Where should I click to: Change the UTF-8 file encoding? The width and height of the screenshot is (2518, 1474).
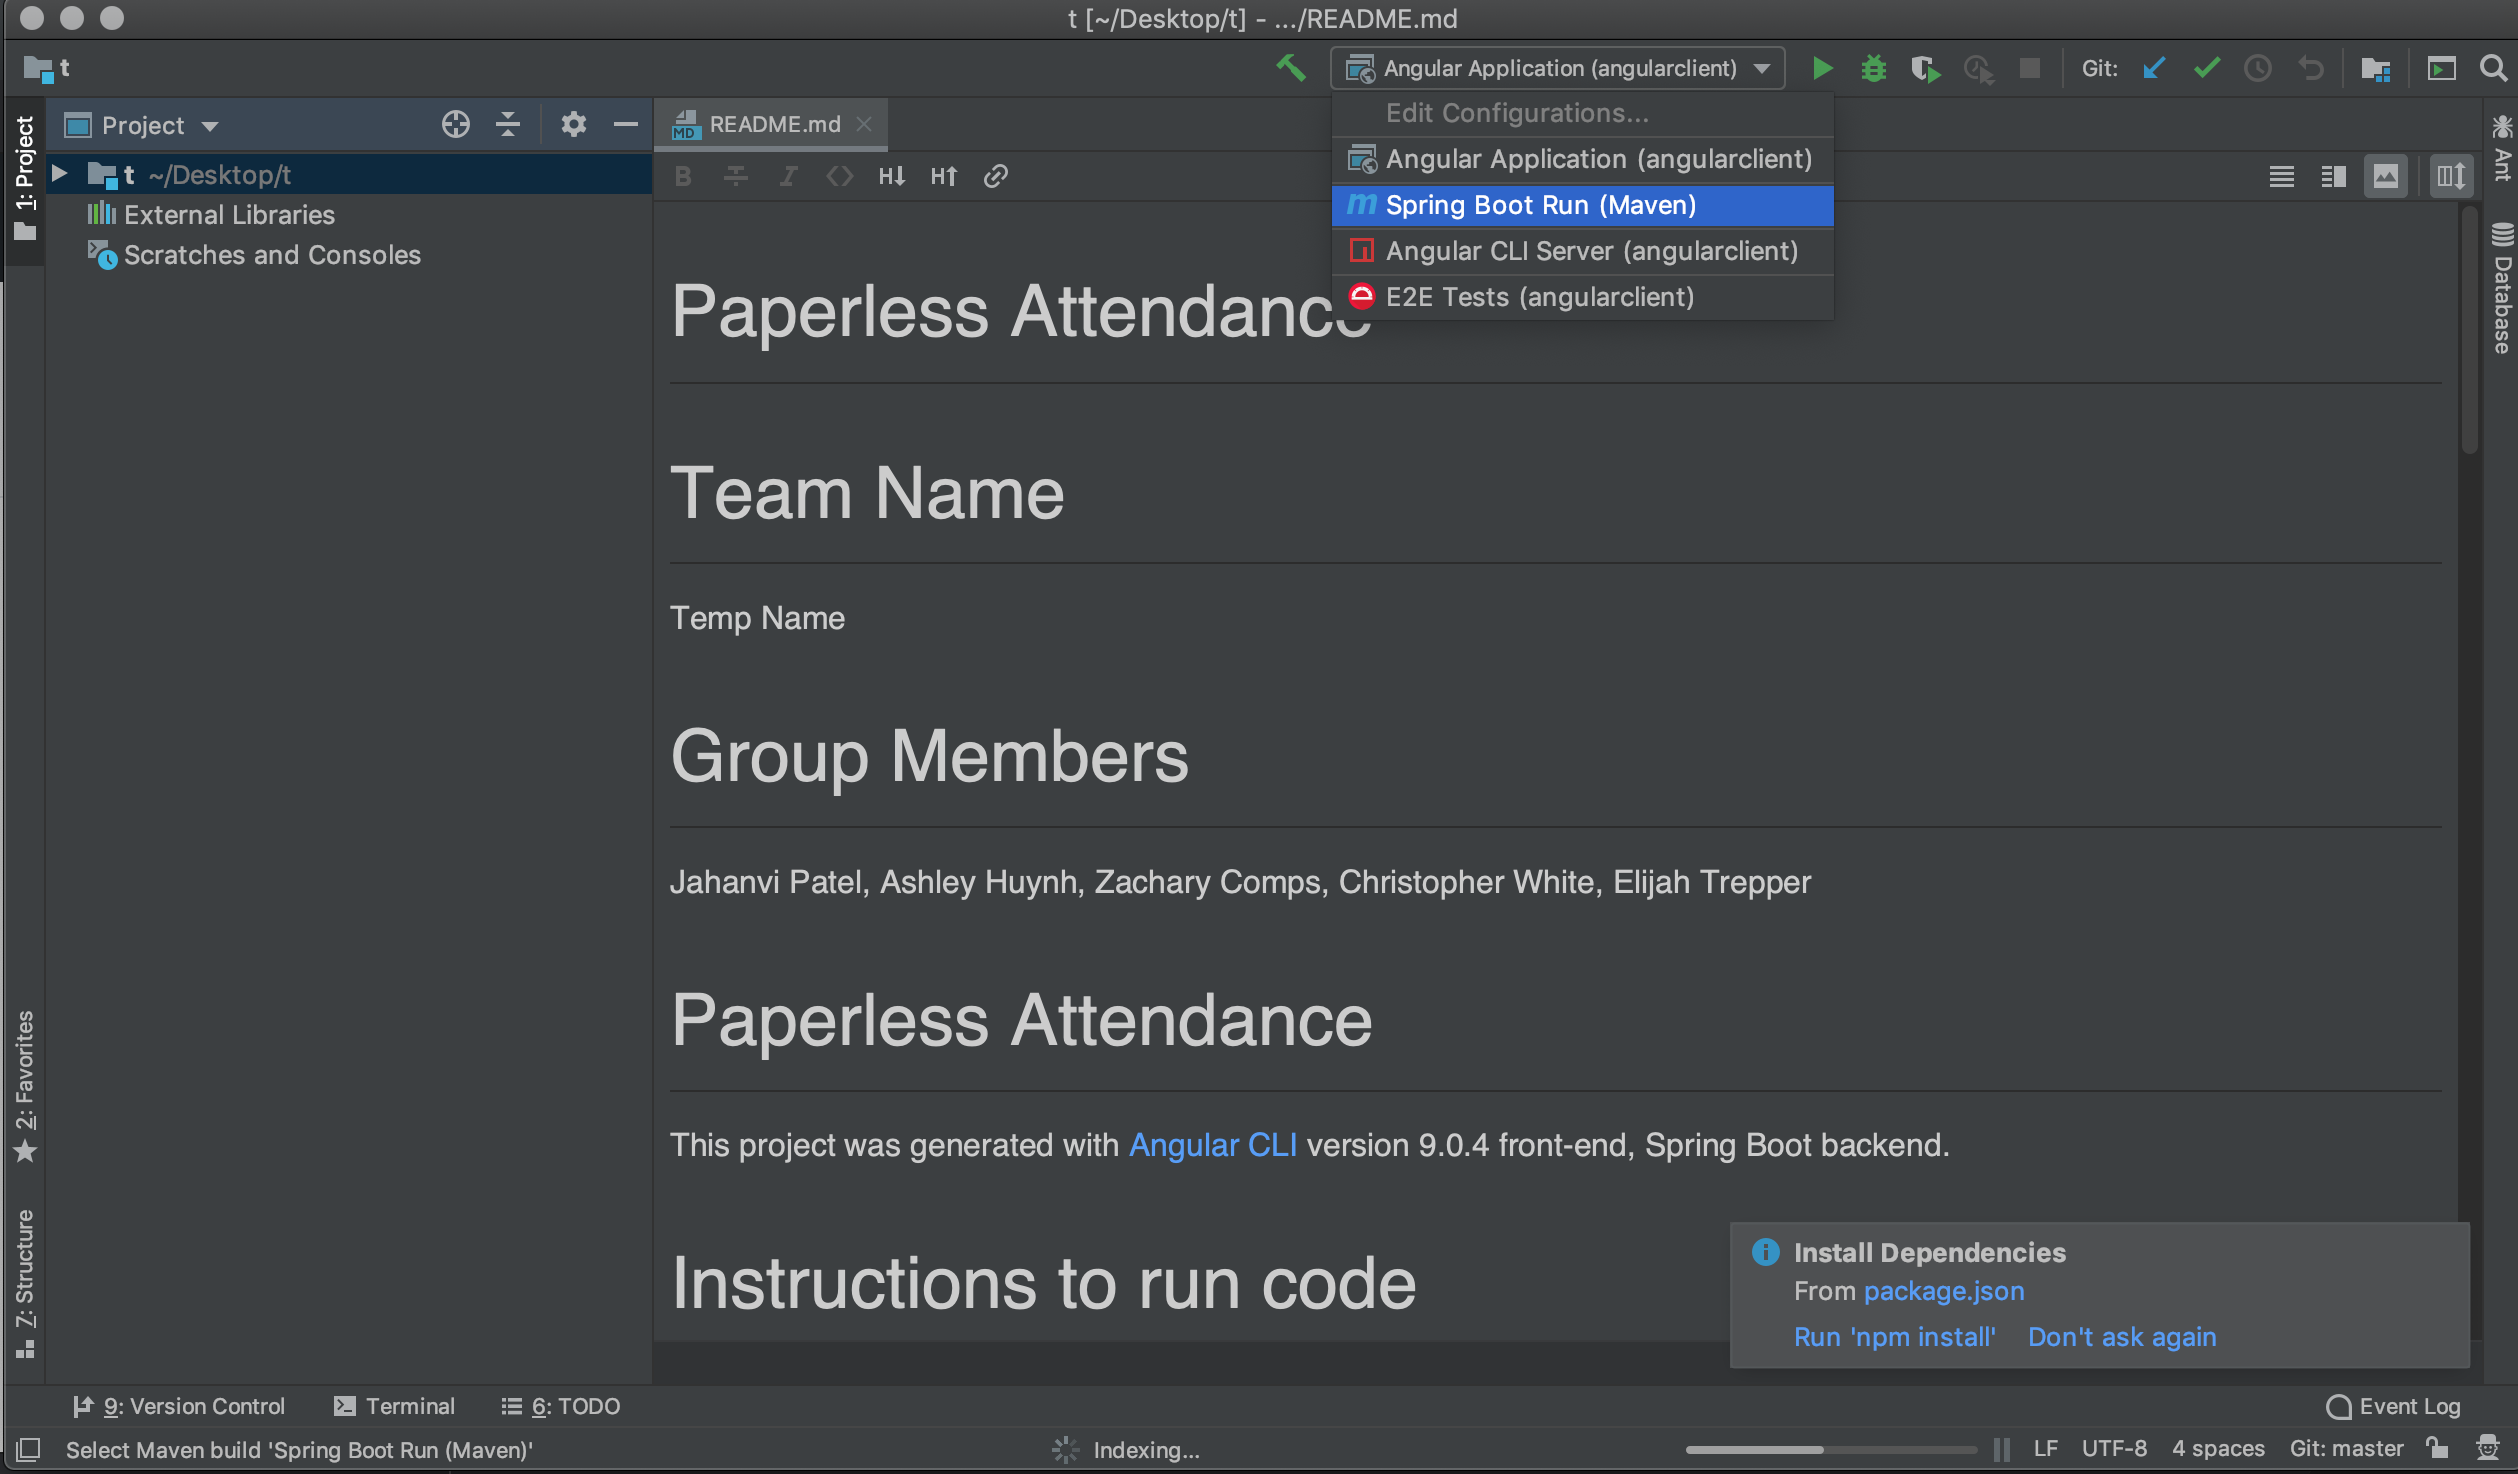pos(2114,1449)
